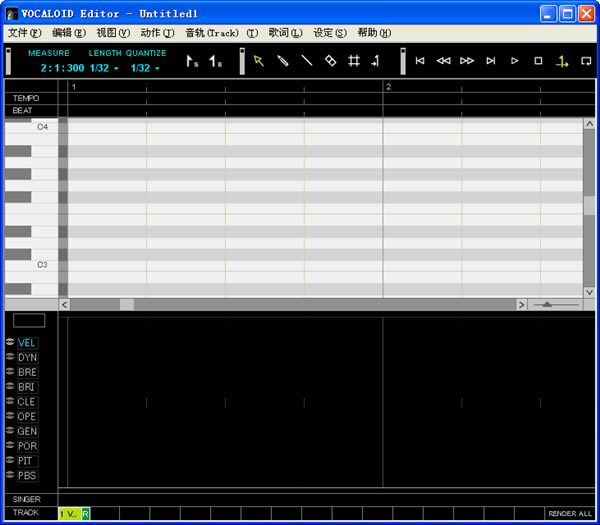
Task: Open the 音轨 (Track) menu
Action: [211, 33]
